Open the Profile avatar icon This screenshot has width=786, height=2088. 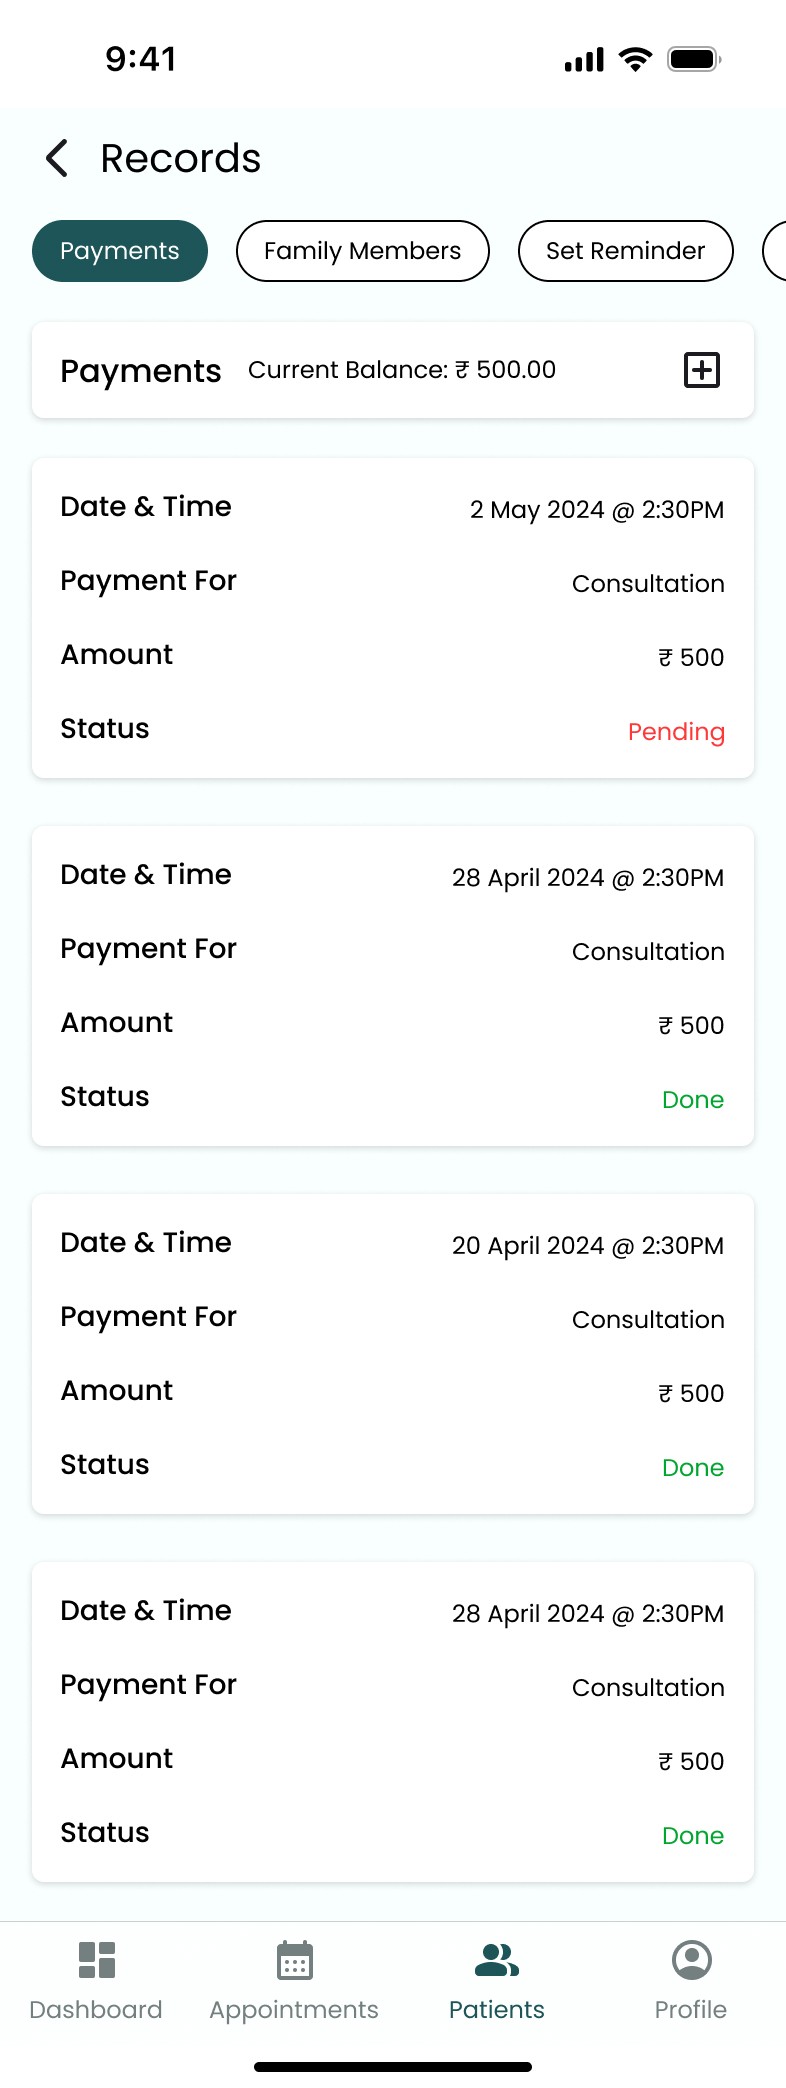click(691, 1960)
